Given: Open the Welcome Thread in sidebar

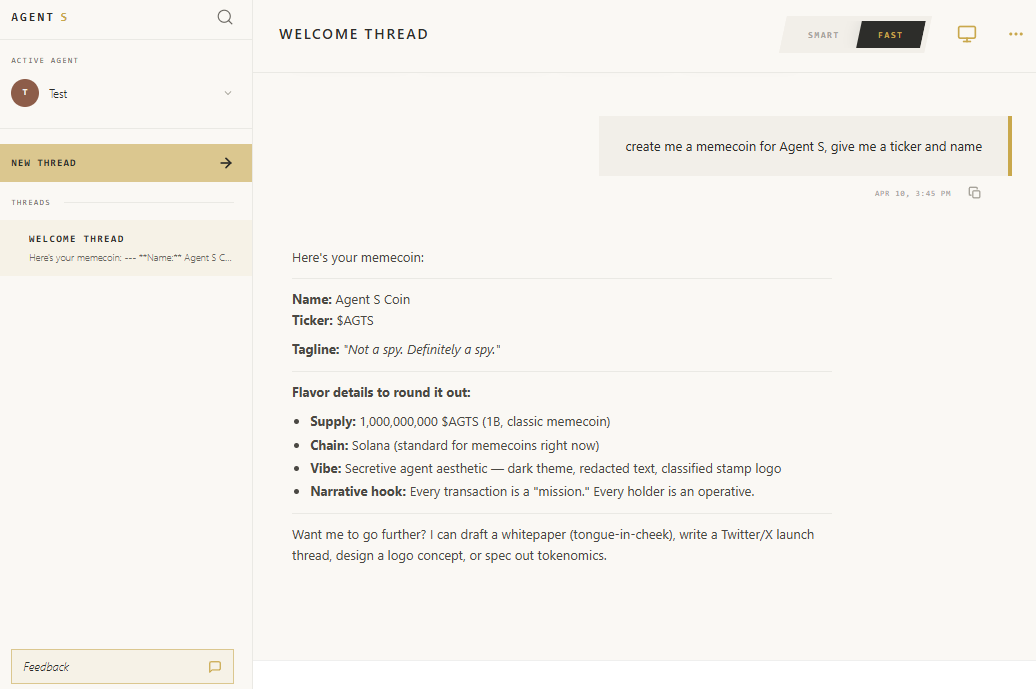Looking at the screenshot, I should pyautogui.click(x=126, y=248).
